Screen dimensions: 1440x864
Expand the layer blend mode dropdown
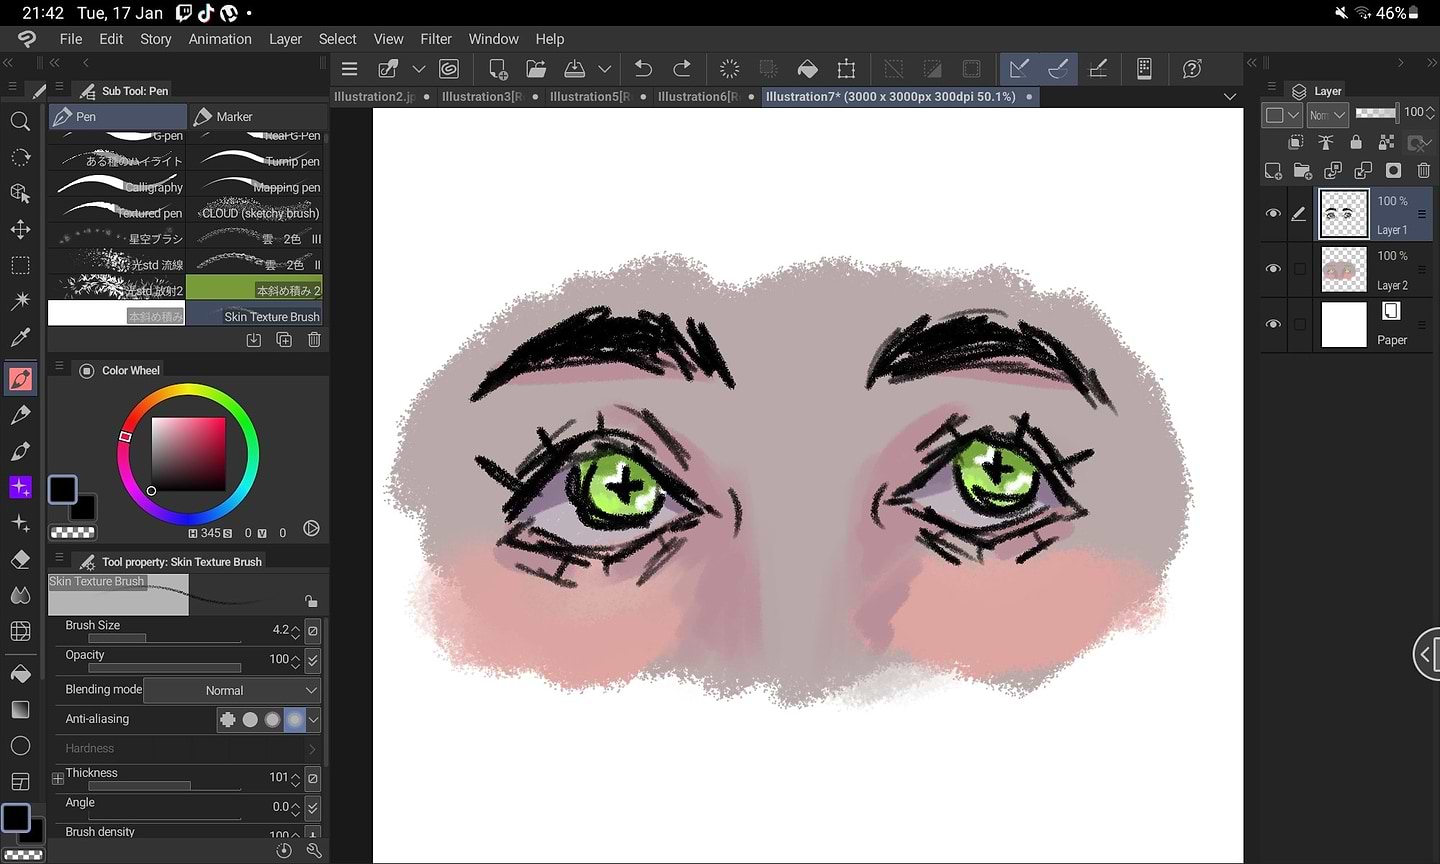point(1328,115)
